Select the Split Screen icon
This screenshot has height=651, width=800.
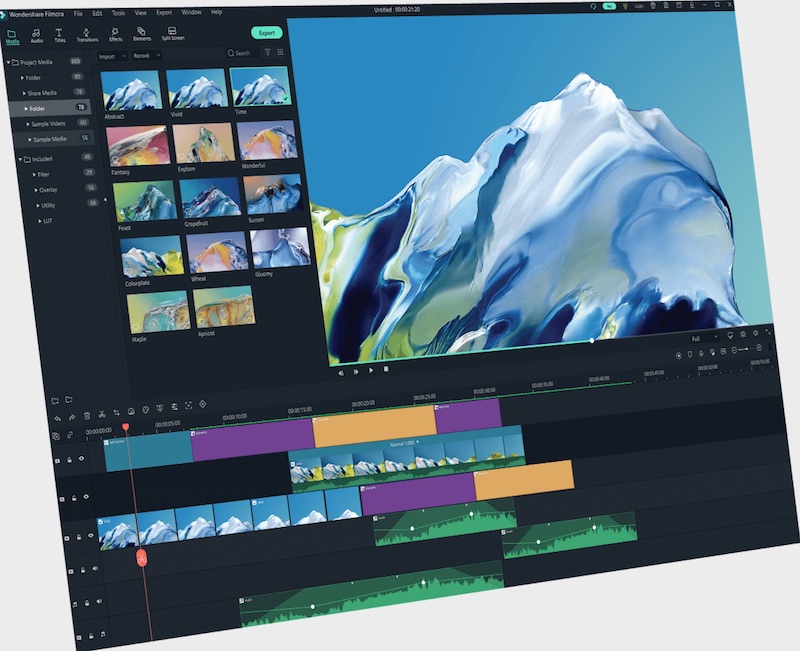(172, 33)
